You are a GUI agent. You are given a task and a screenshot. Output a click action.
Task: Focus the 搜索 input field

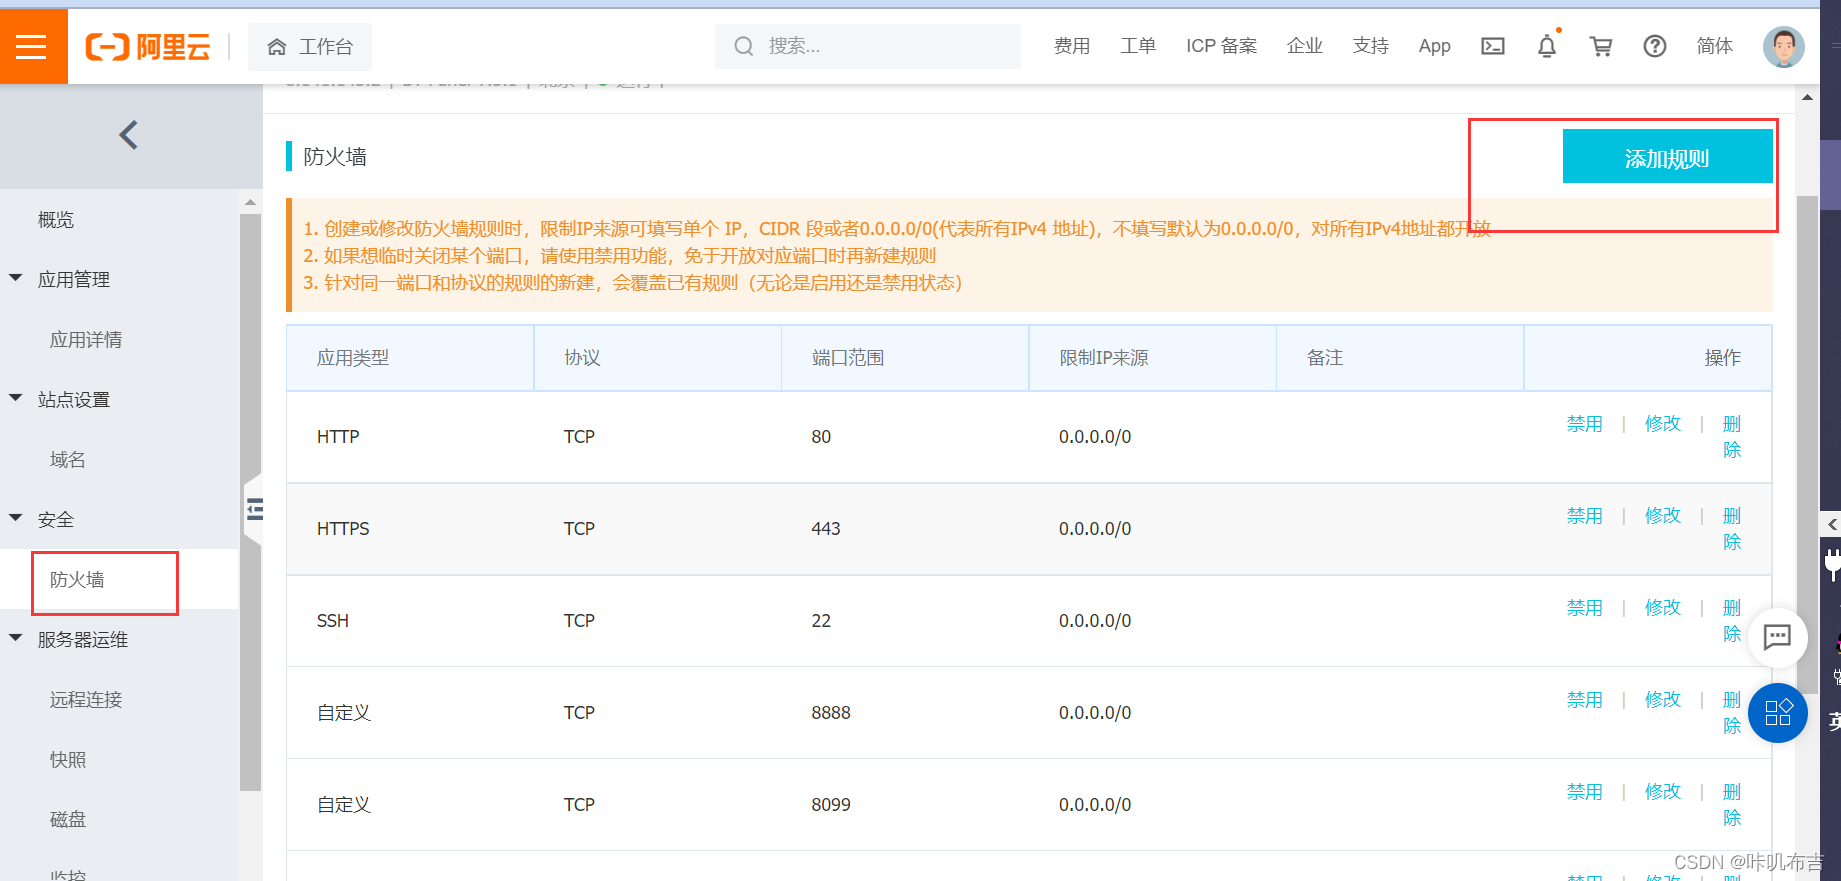(867, 46)
